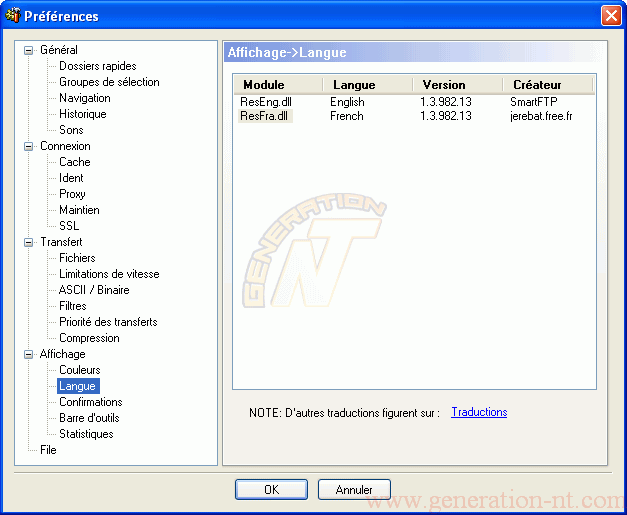Collapse the Transfert tree node
Screen dimensions: 627x515
[x=28, y=242]
